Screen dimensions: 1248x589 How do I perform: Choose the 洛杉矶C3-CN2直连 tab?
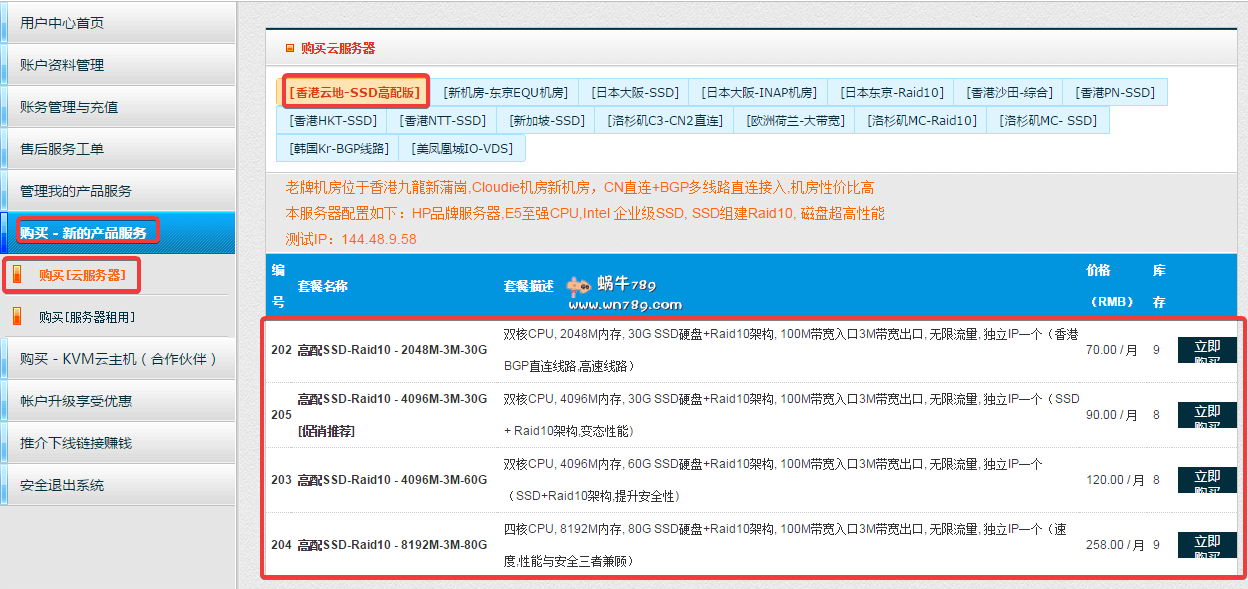[664, 120]
